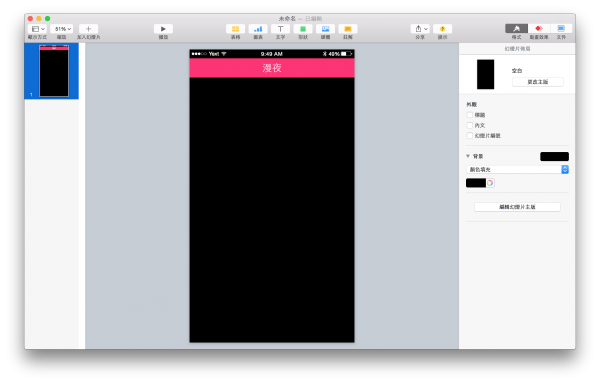The width and height of the screenshot is (600, 384).
Task: Enable the 幻燈片編號 slide number checkbox
Action: (470, 135)
